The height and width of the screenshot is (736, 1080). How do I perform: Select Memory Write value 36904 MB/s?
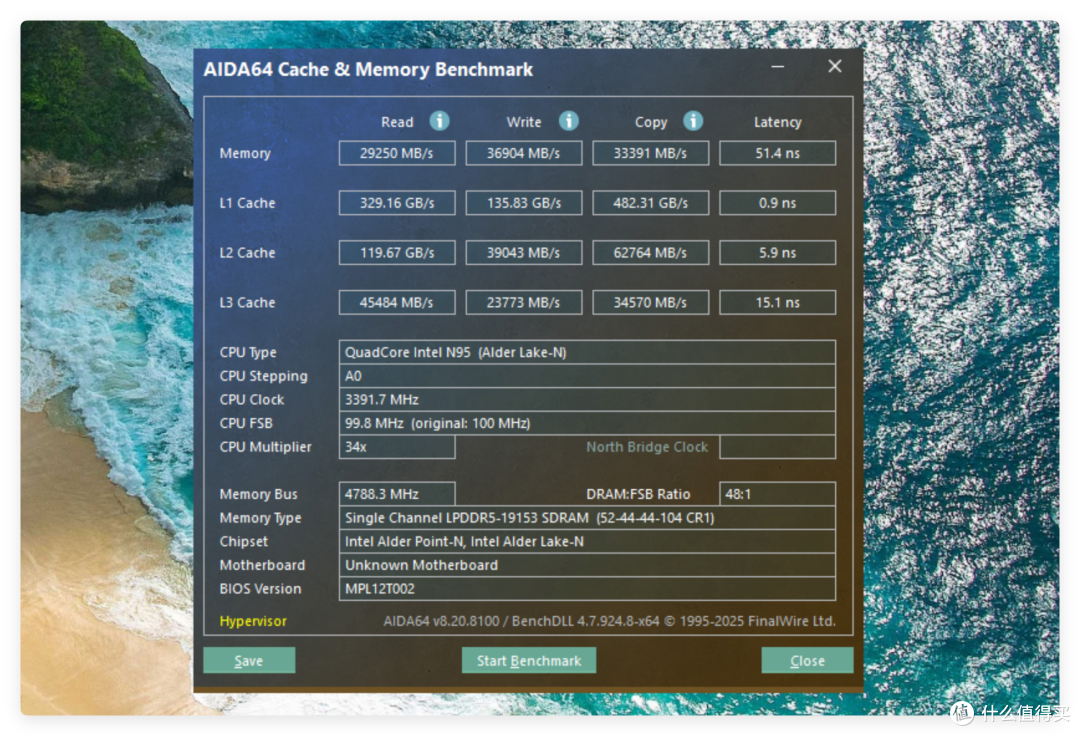pos(523,153)
